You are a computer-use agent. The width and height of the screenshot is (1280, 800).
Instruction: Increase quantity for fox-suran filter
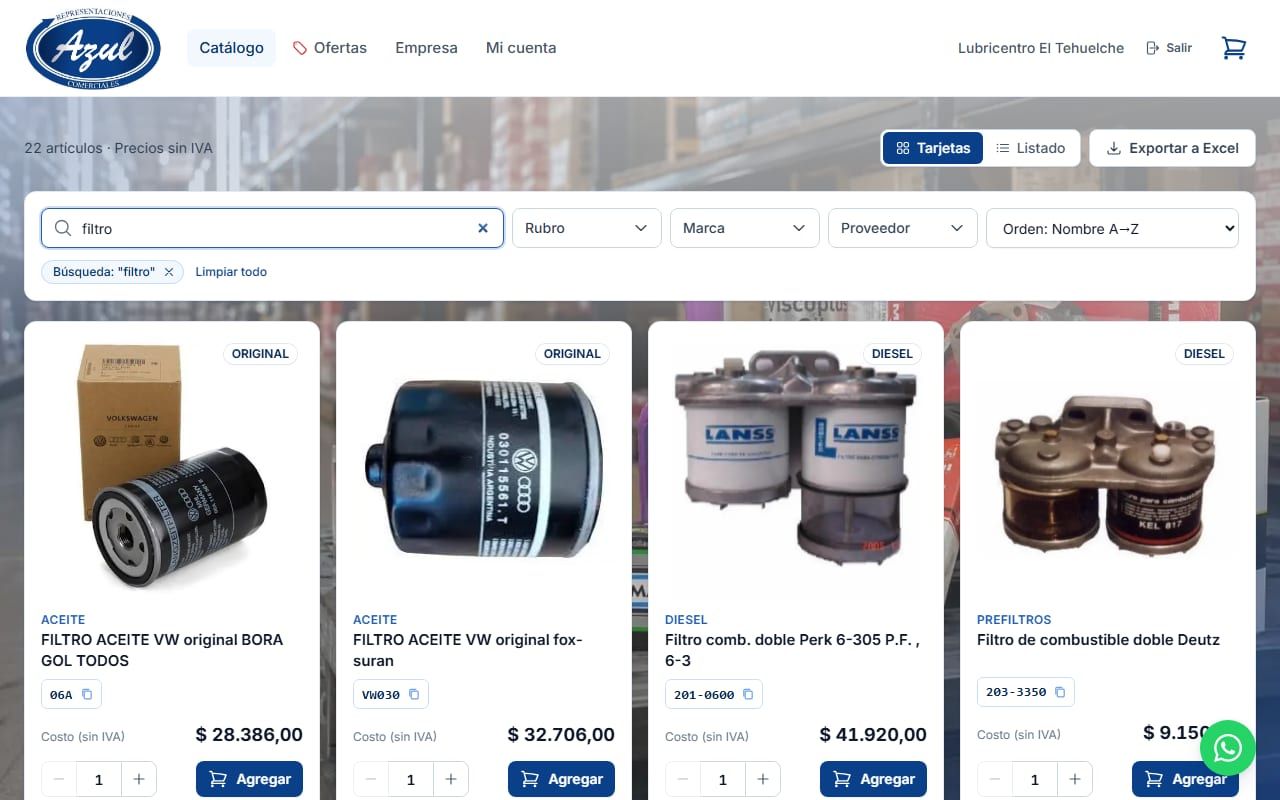coord(451,779)
